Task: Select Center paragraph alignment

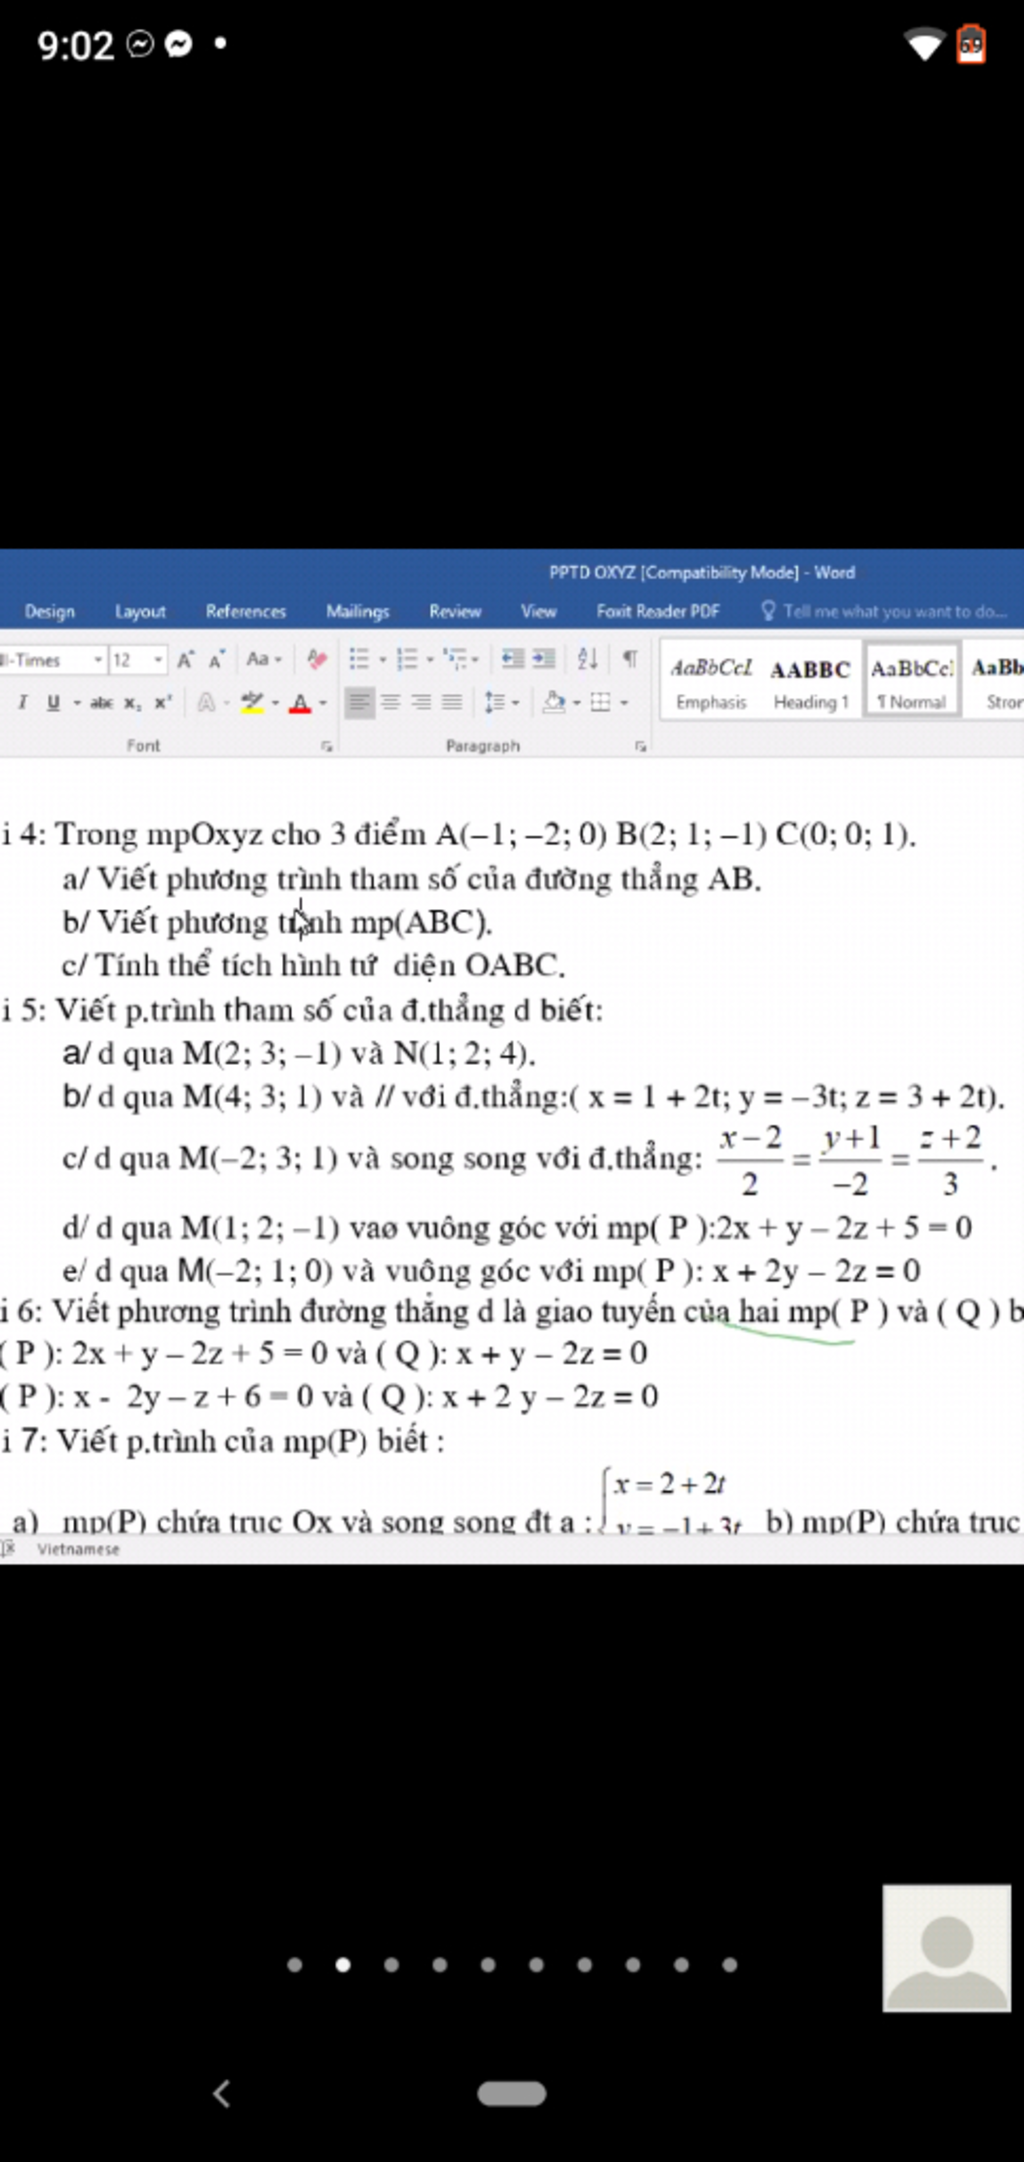Action: (391, 703)
